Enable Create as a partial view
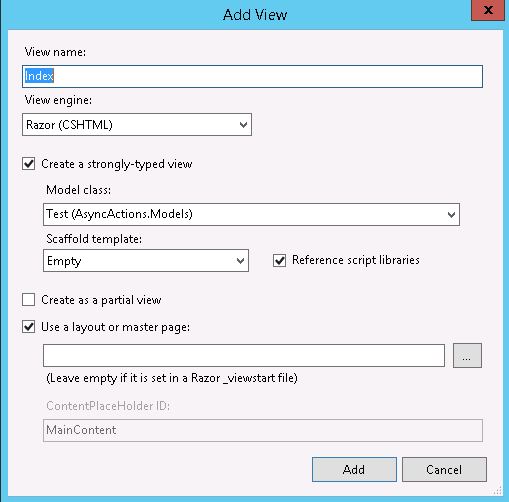The image size is (509, 502). tap(29, 299)
